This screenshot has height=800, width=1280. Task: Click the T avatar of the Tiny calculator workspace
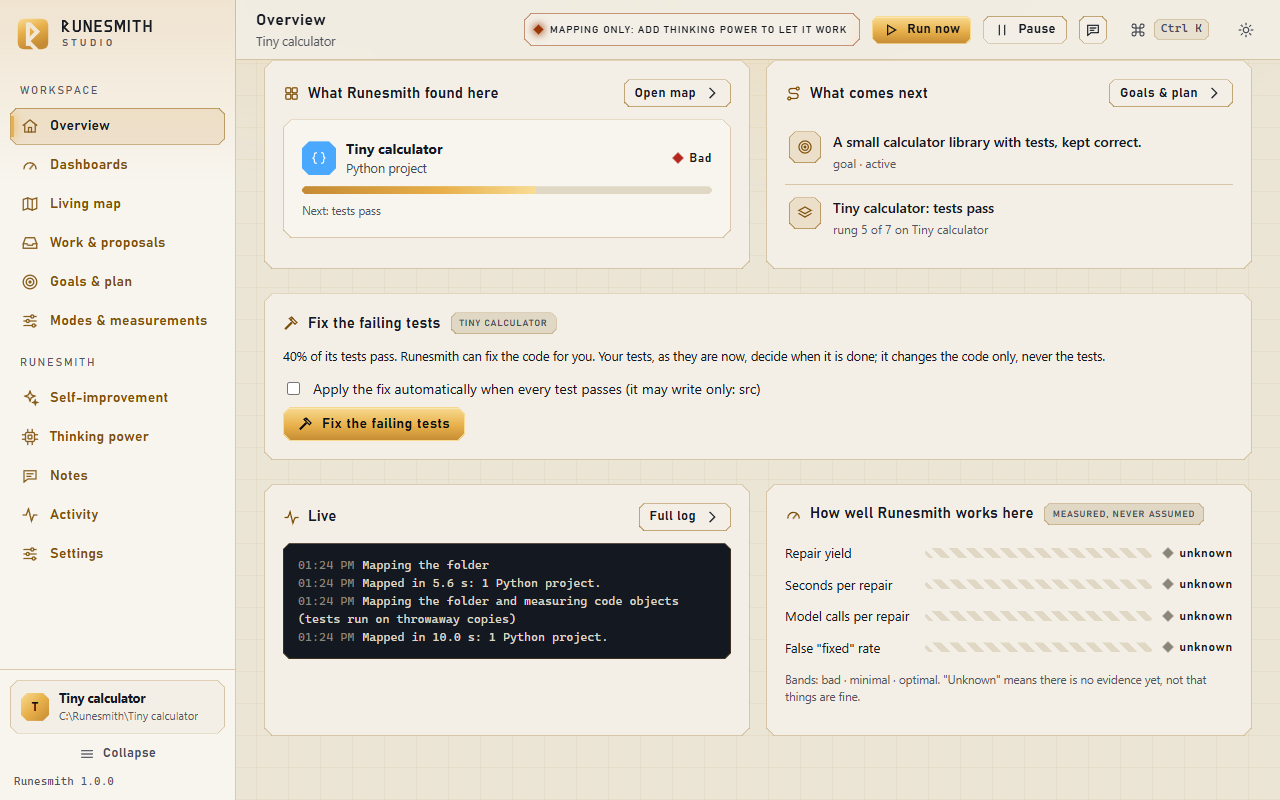pyautogui.click(x=35, y=707)
